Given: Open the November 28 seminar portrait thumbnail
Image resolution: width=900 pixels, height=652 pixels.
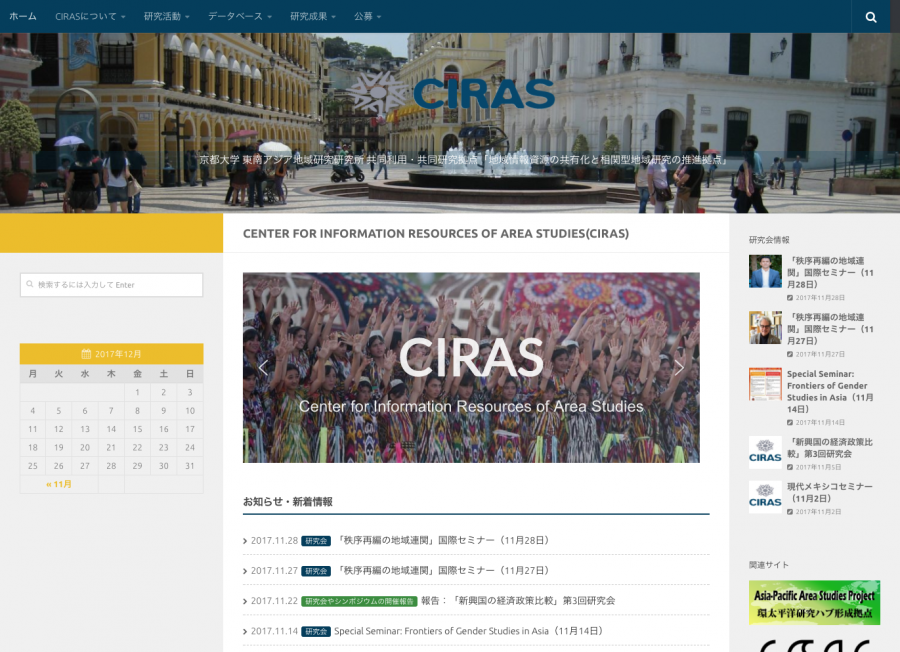Looking at the screenshot, I should (x=765, y=271).
